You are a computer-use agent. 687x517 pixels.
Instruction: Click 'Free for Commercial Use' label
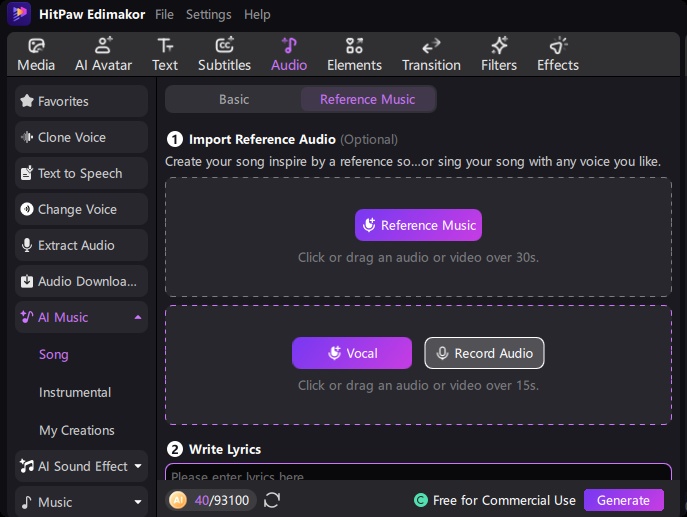(x=504, y=500)
